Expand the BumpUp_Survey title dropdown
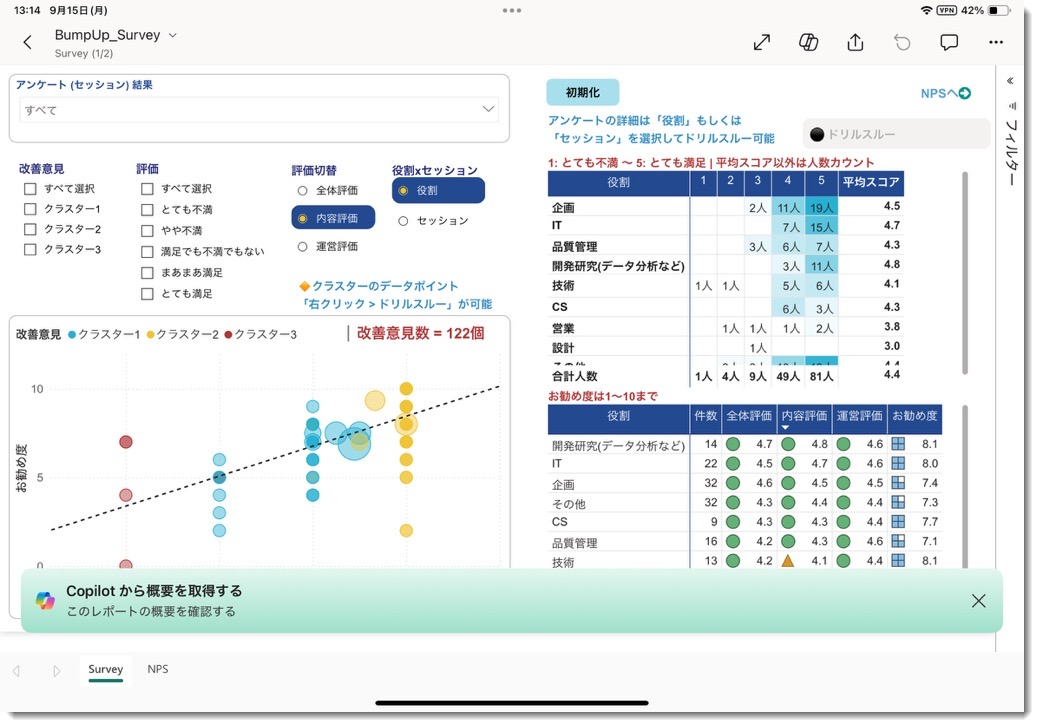1039x727 pixels. [172, 33]
